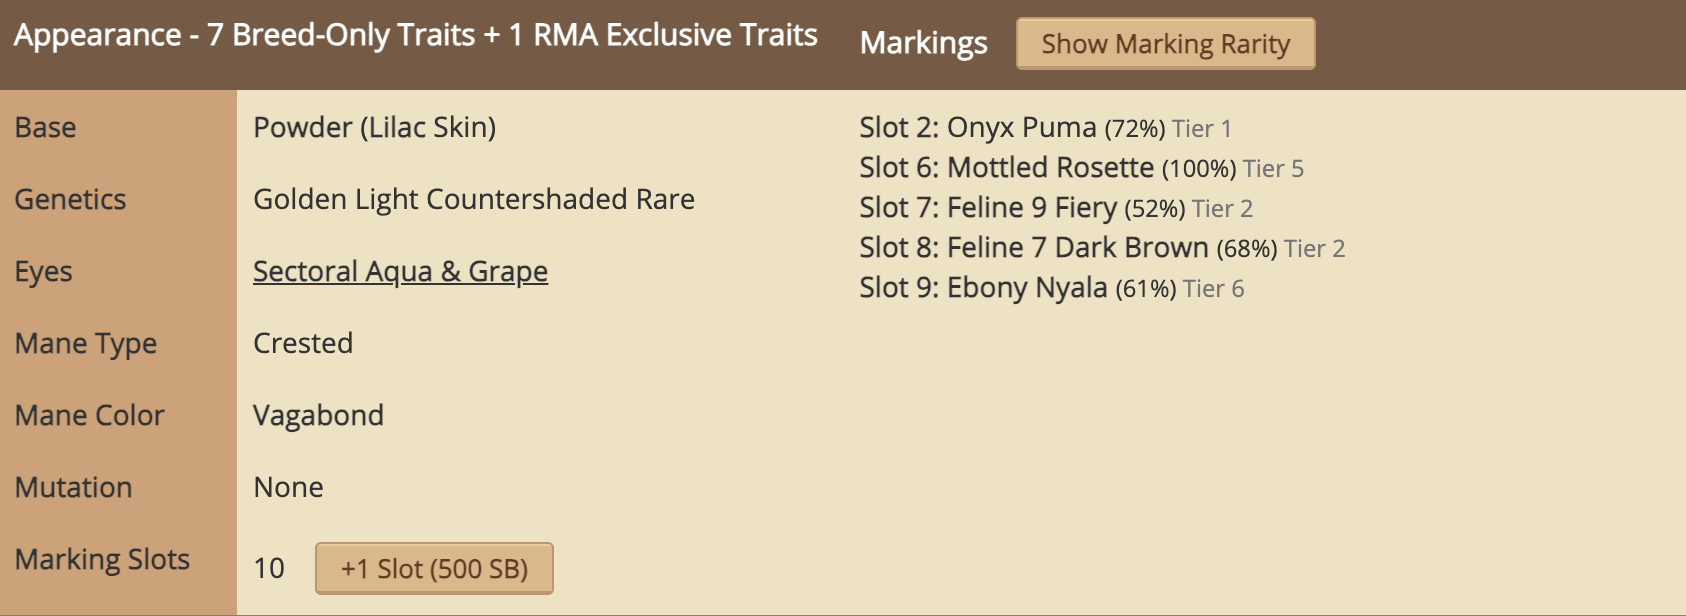This screenshot has height=616, width=1686.
Task: Click the Appearance header title
Action: pyautogui.click(x=415, y=35)
